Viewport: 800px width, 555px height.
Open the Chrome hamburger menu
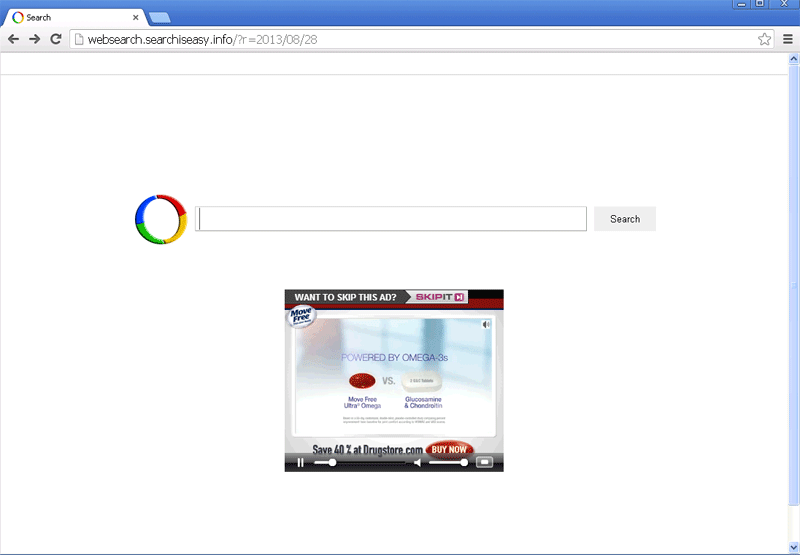tap(786, 39)
